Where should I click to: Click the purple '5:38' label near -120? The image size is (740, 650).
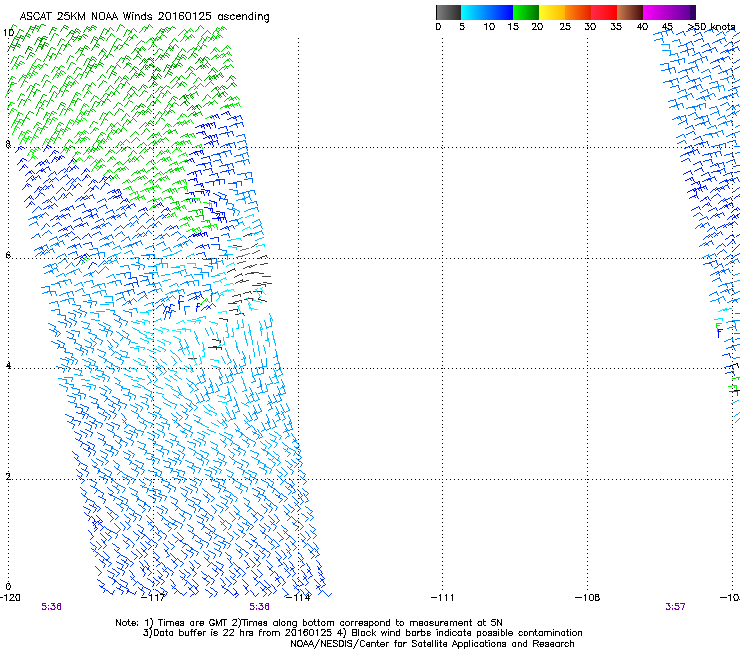[51, 607]
